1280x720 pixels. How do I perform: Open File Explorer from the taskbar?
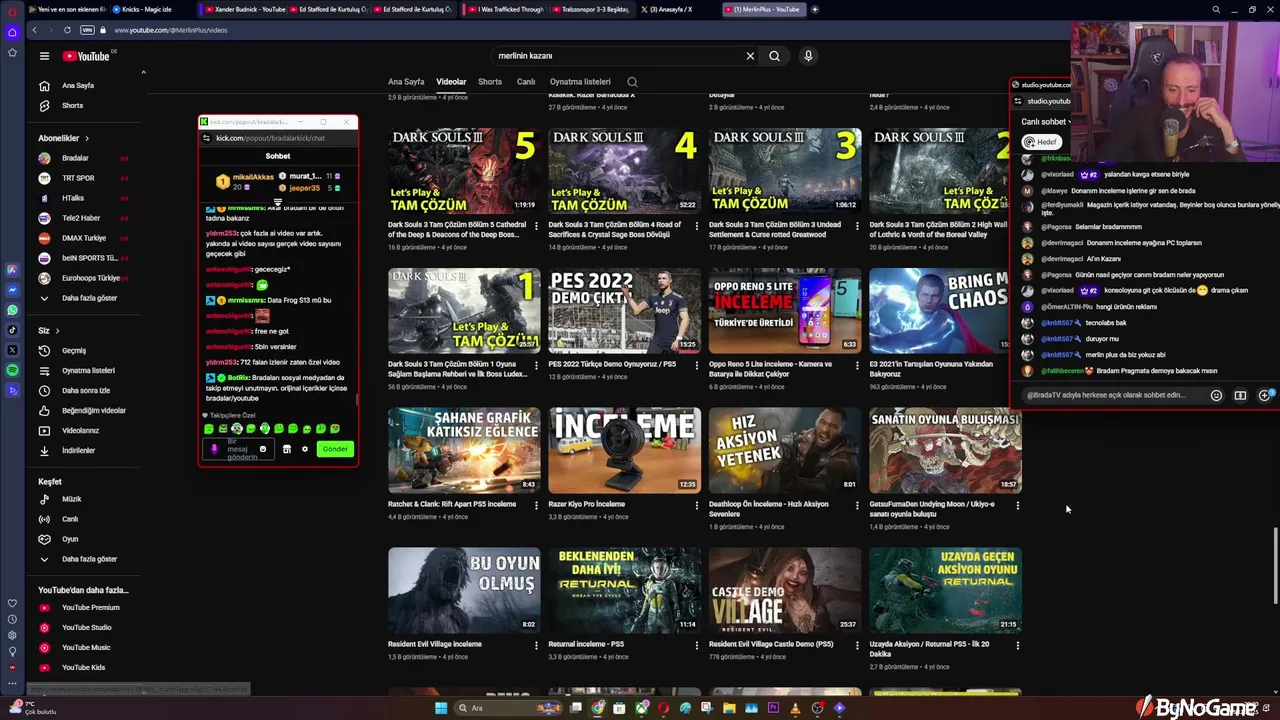click(729, 708)
